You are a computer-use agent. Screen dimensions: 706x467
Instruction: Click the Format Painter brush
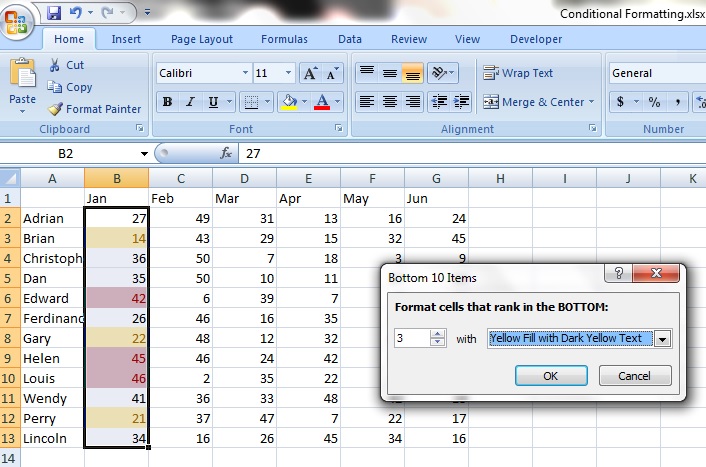coord(95,109)
